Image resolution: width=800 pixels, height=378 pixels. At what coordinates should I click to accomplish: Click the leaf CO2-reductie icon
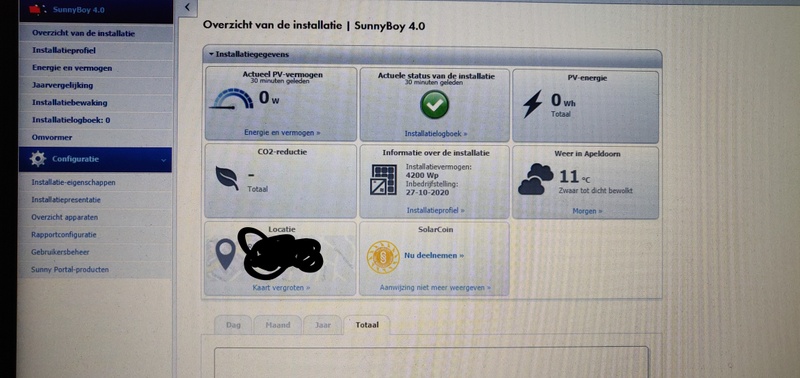tap(227, 178)
